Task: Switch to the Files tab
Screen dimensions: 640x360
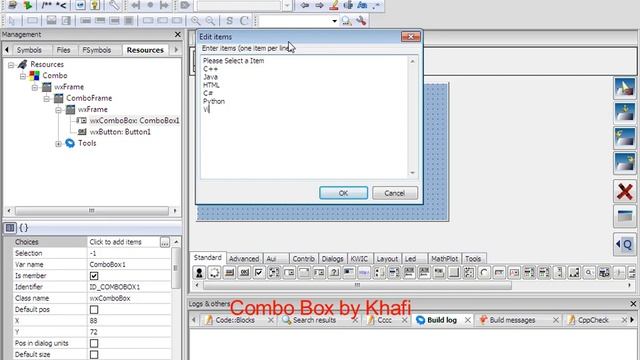Action: coord(63,50)
